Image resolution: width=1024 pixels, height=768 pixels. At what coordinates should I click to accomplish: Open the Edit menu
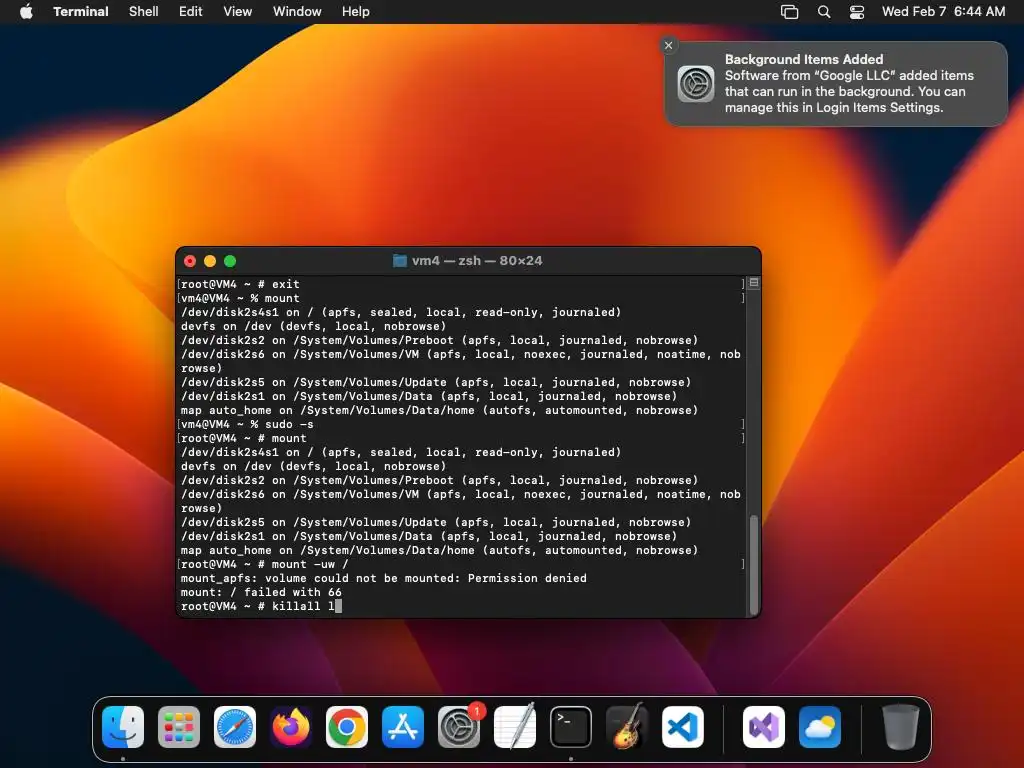[x=191, y=12]
